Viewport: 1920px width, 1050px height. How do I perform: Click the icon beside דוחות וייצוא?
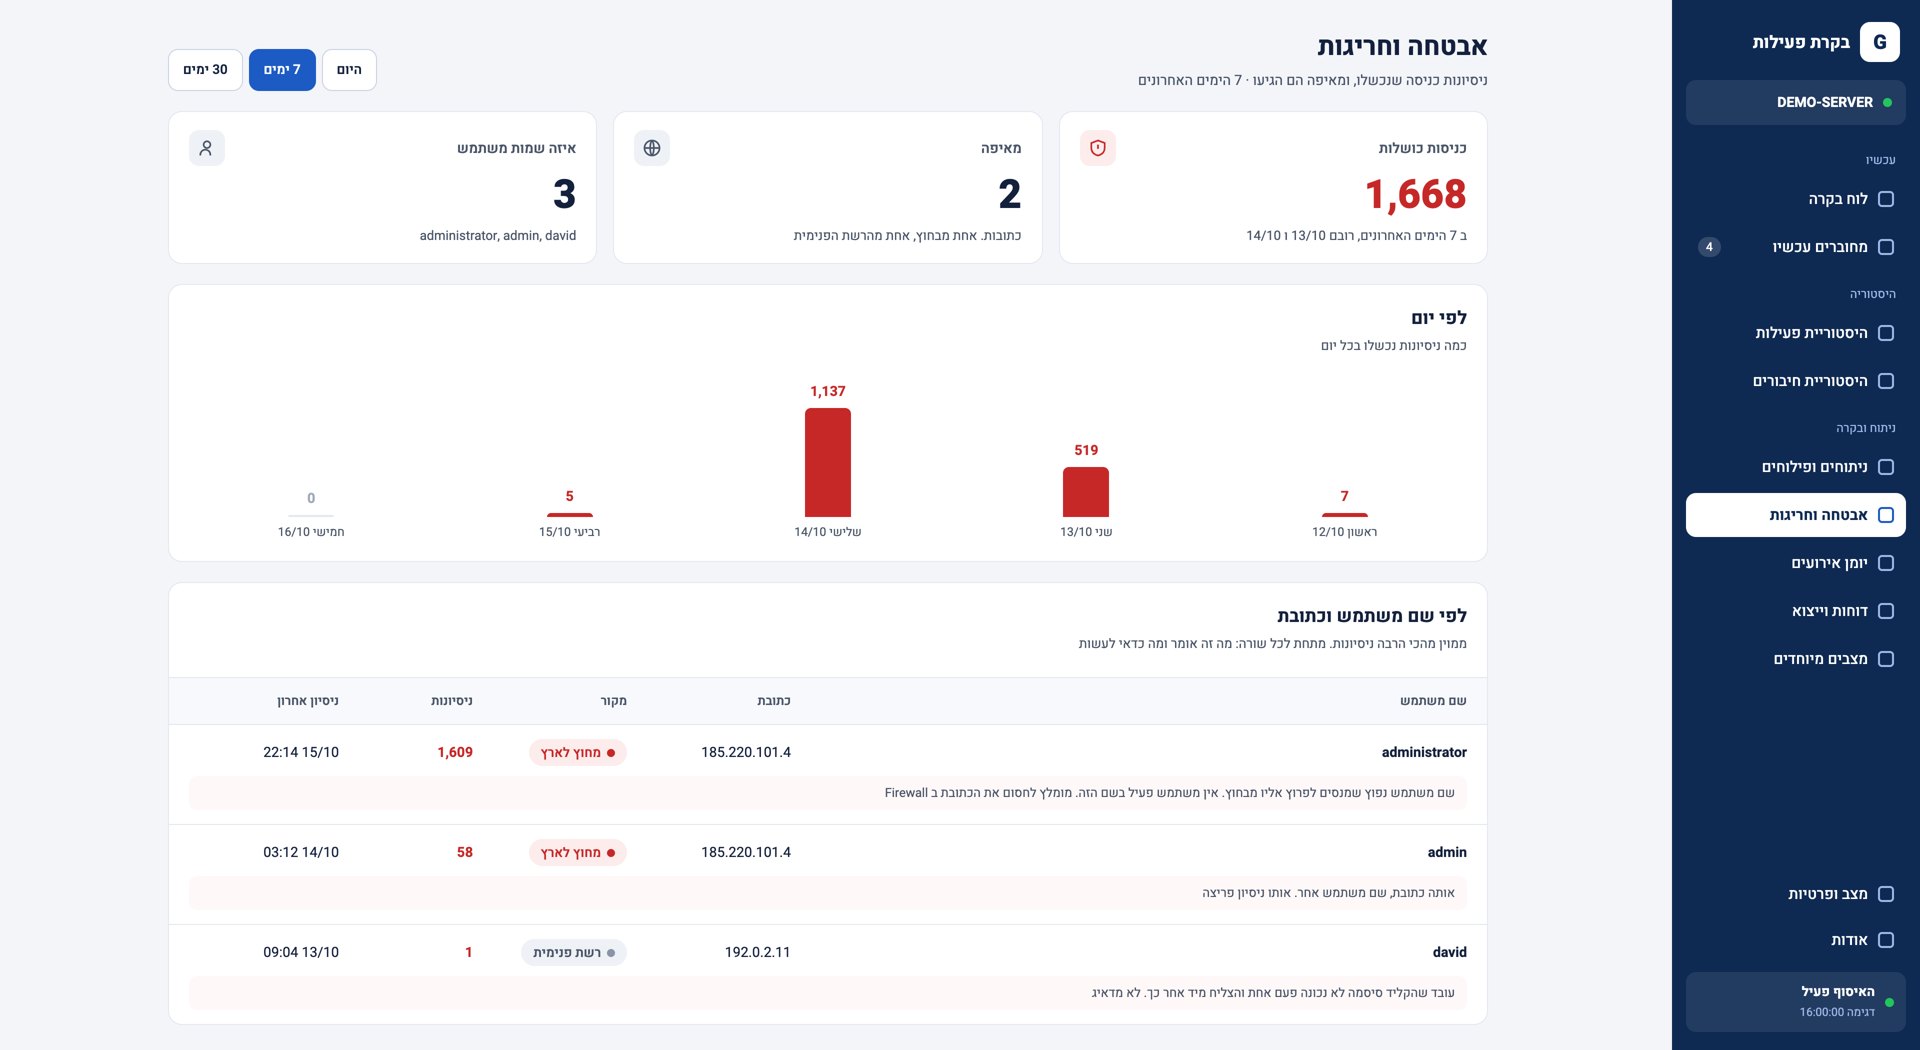(x=1886, y=611)
